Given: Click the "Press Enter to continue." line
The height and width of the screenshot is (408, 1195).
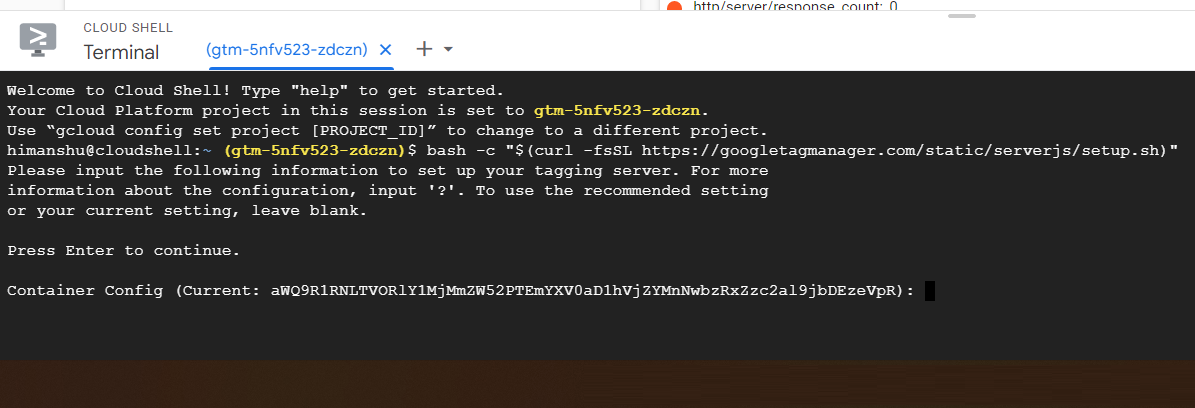Looking at the screenshot, I should click(x=123, y=251).
